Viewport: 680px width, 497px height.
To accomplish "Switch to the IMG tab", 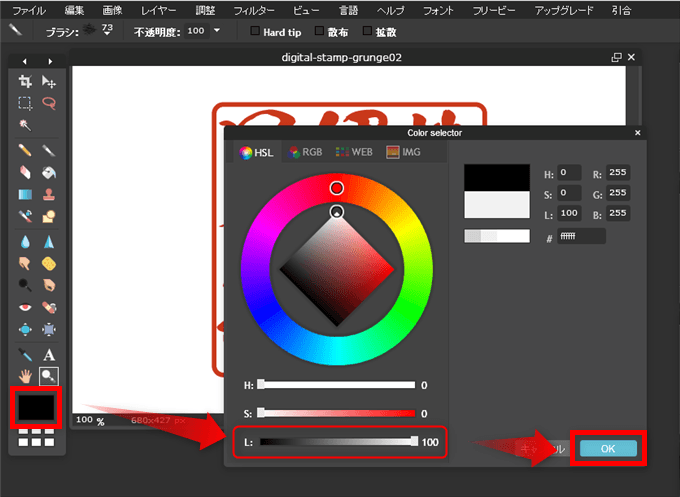I will (403, 152).
